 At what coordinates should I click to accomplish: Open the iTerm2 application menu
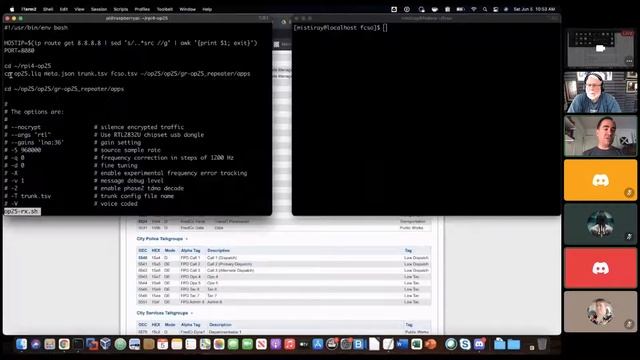pos(29,9)
